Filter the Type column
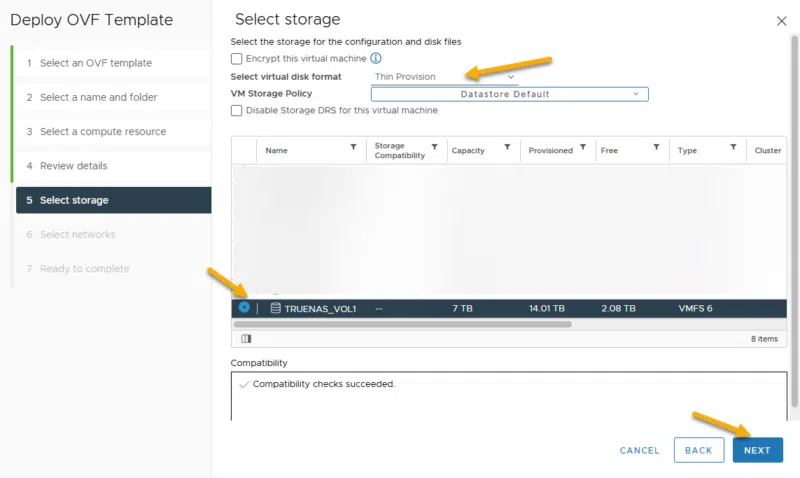 [734, 149]
